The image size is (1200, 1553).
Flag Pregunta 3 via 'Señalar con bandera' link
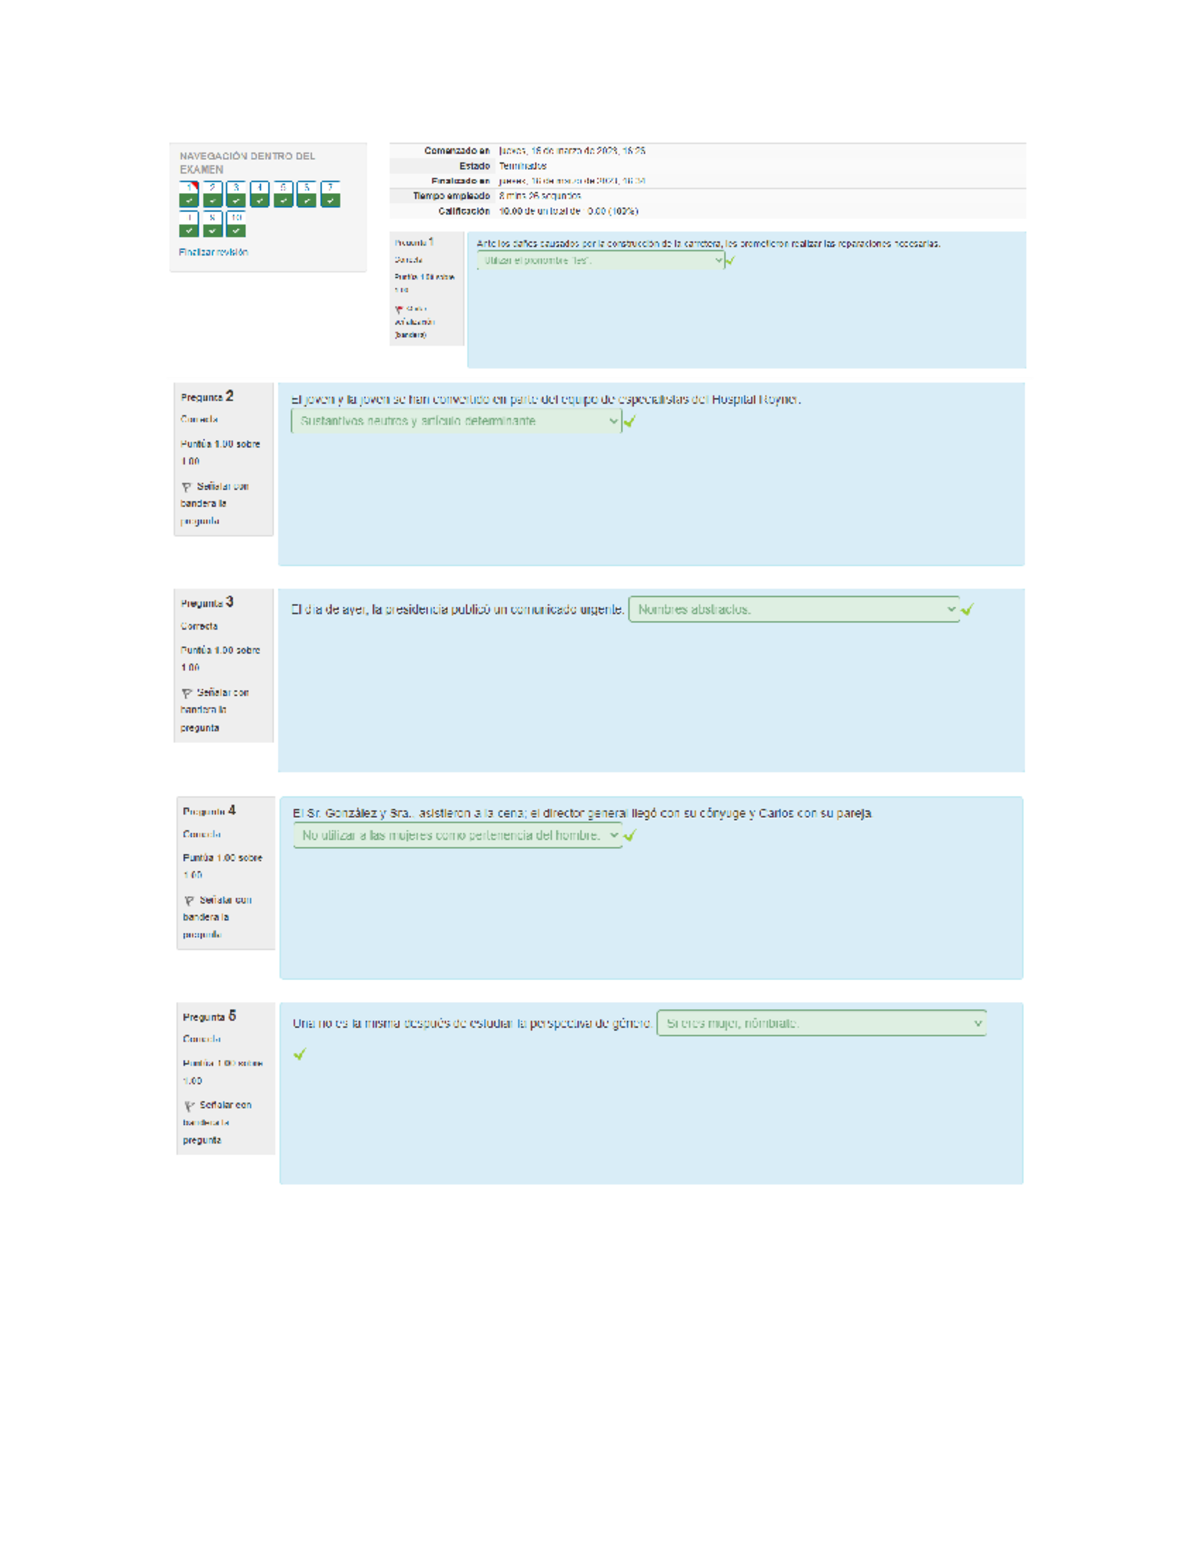pos(215,710)
